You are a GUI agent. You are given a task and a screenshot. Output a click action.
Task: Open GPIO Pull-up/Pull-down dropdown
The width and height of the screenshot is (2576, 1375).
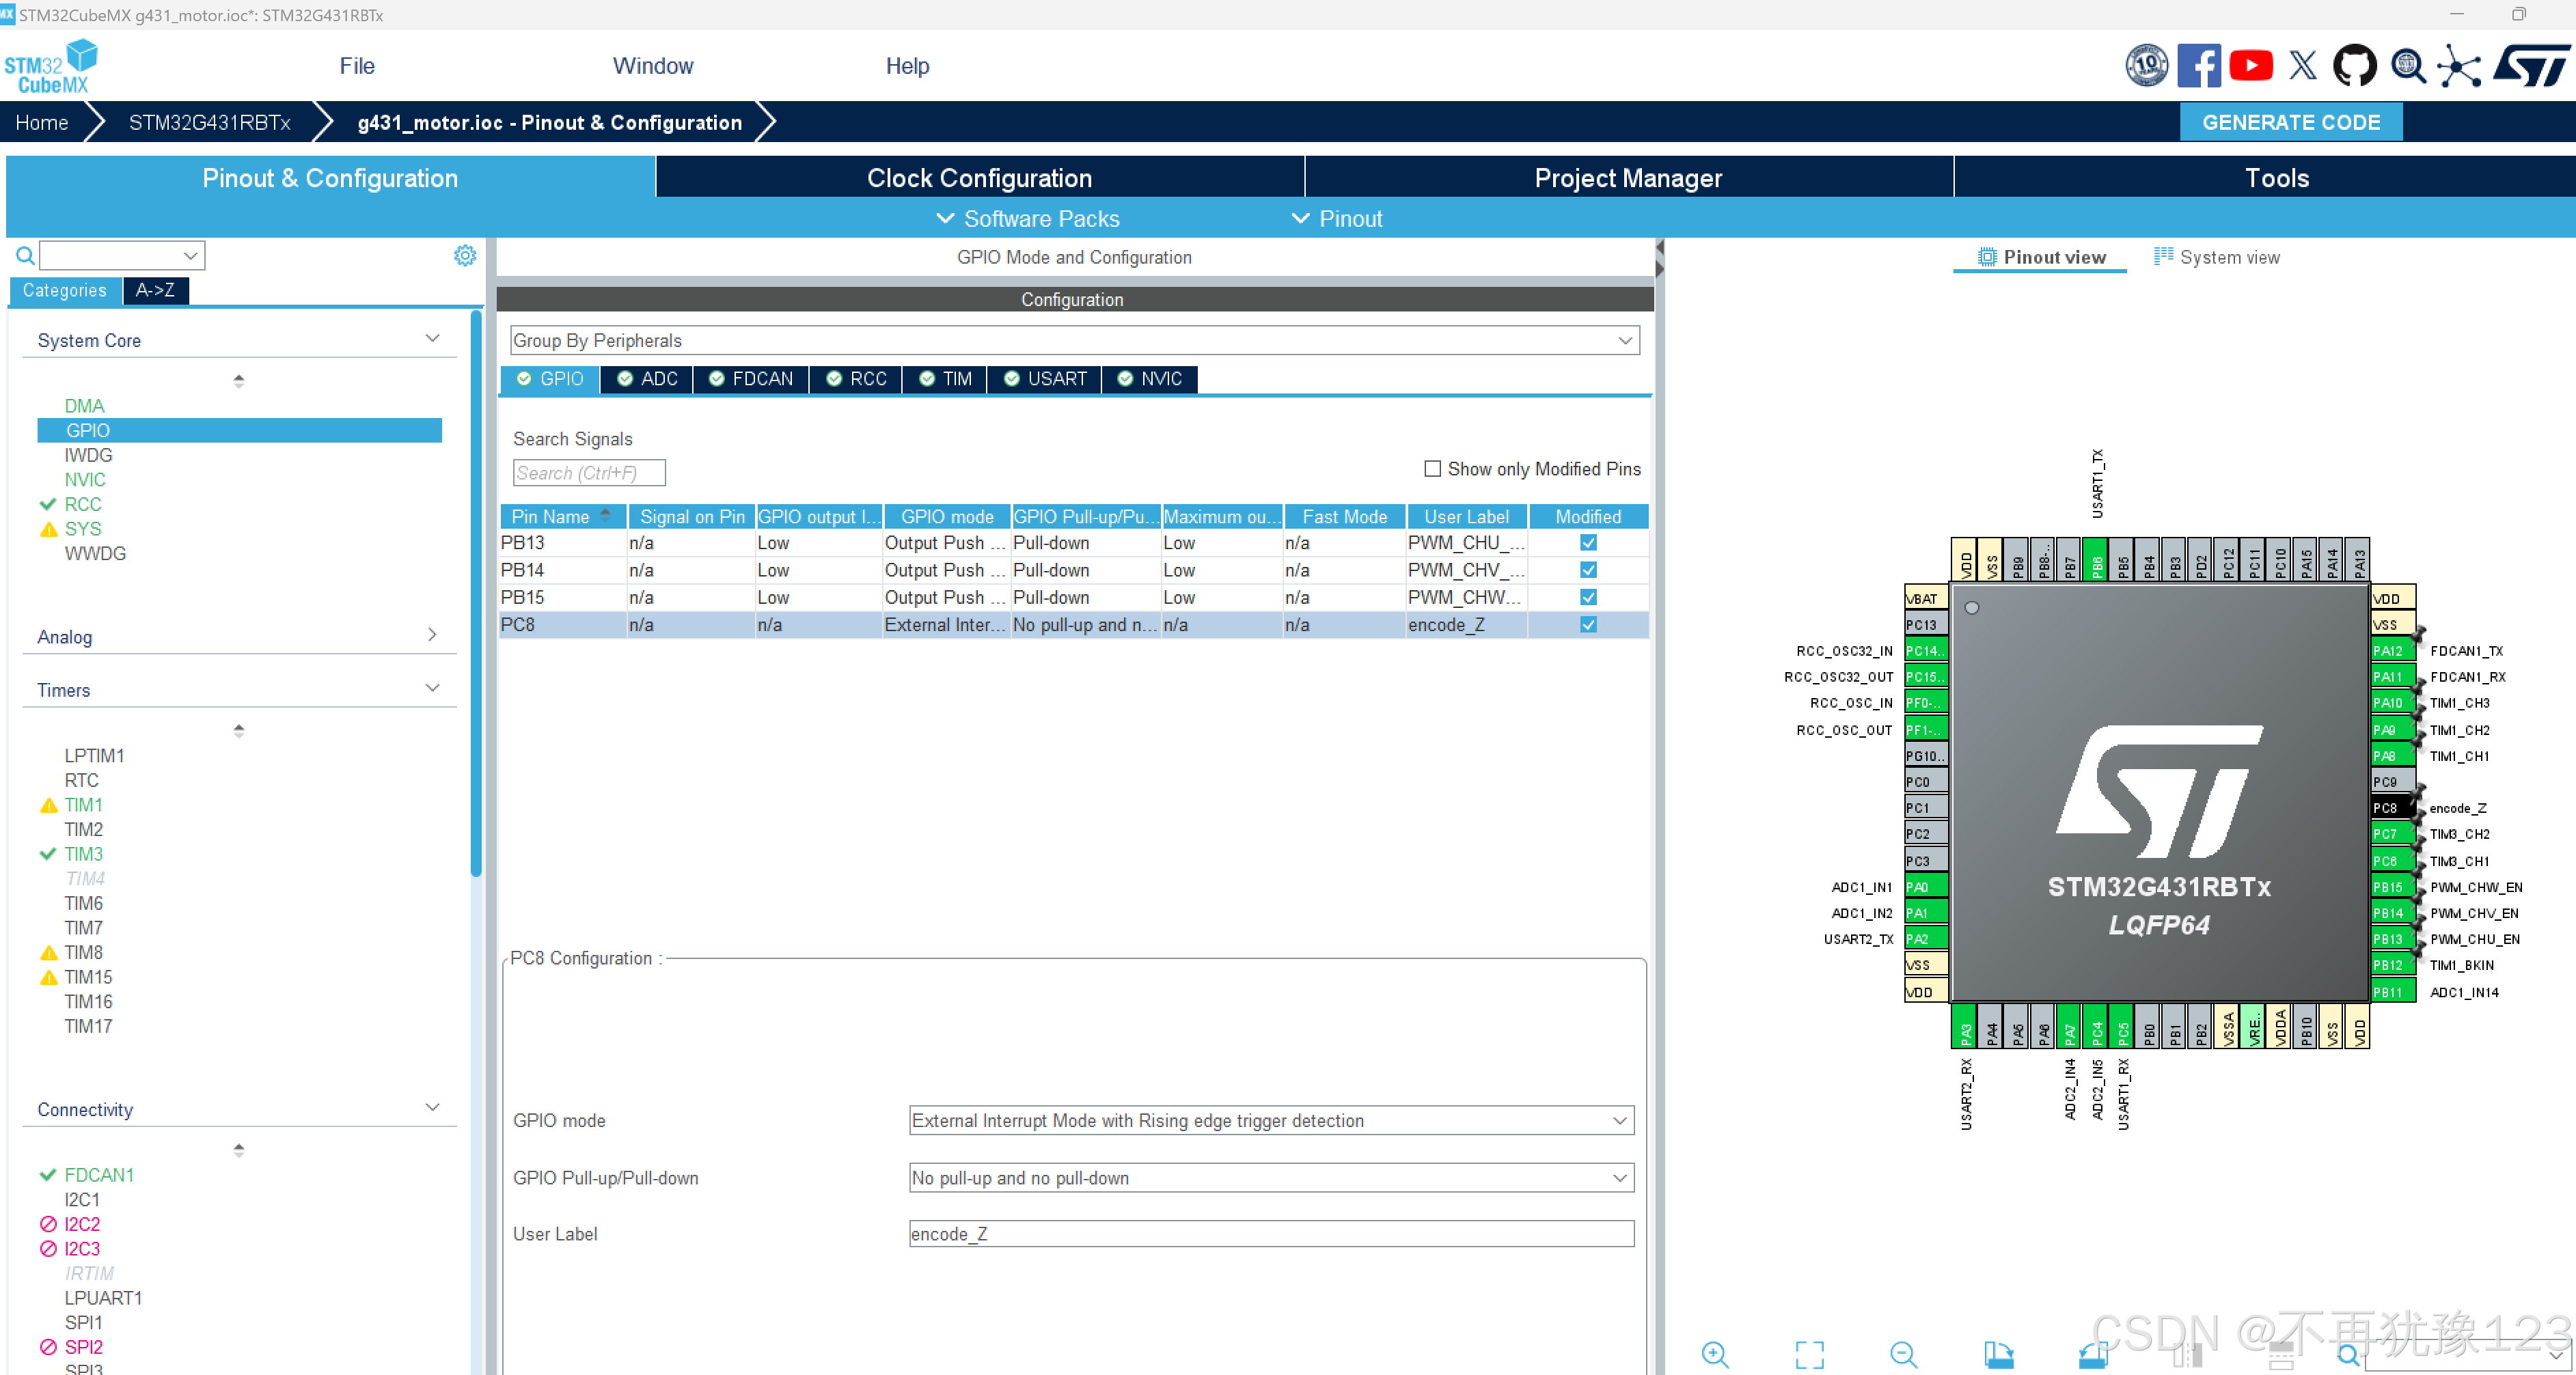click(x=1270, y=1178)
